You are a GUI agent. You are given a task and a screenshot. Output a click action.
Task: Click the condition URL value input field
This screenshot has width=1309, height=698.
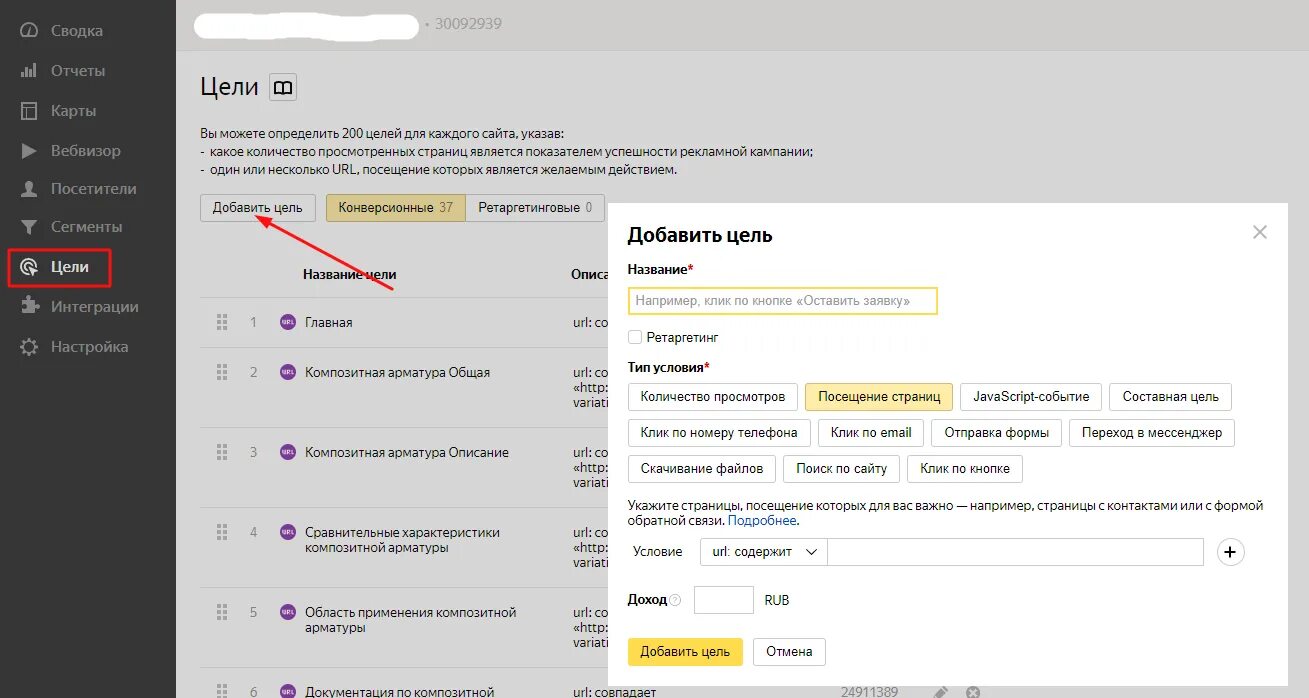[x=1016, y=552]
